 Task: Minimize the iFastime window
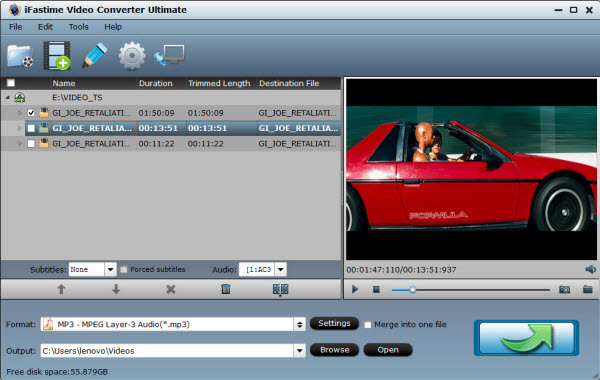coord(558,10)
